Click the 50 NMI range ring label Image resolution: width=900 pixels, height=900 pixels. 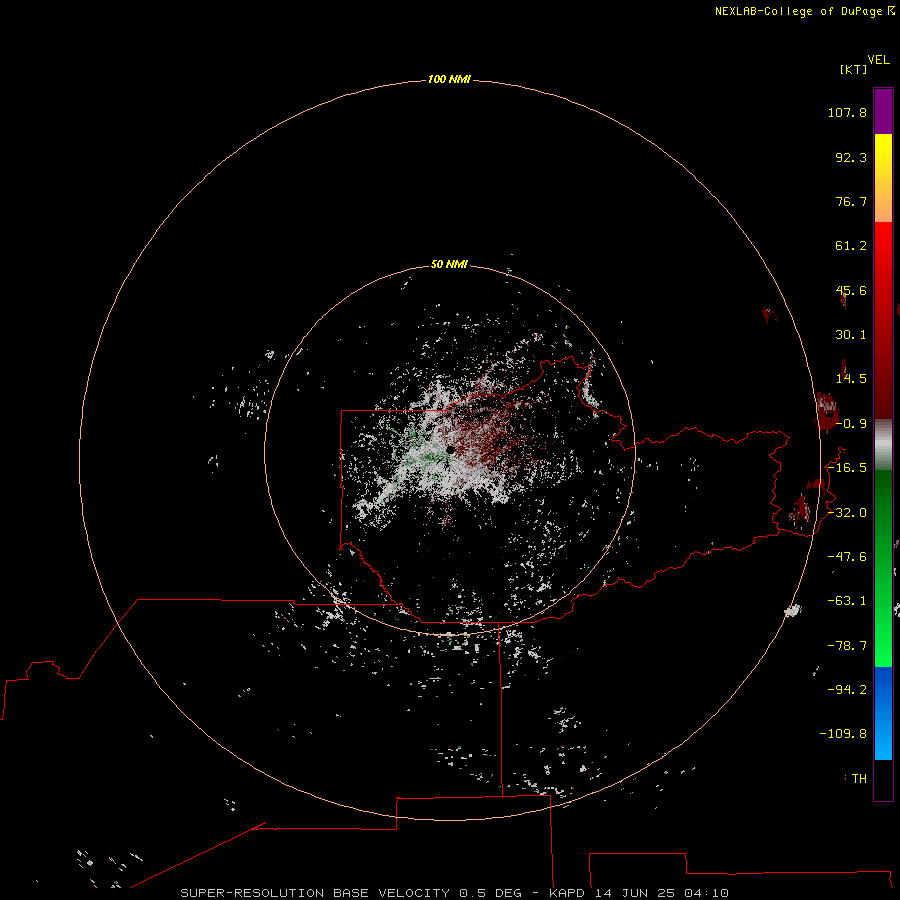pos(449,264)
